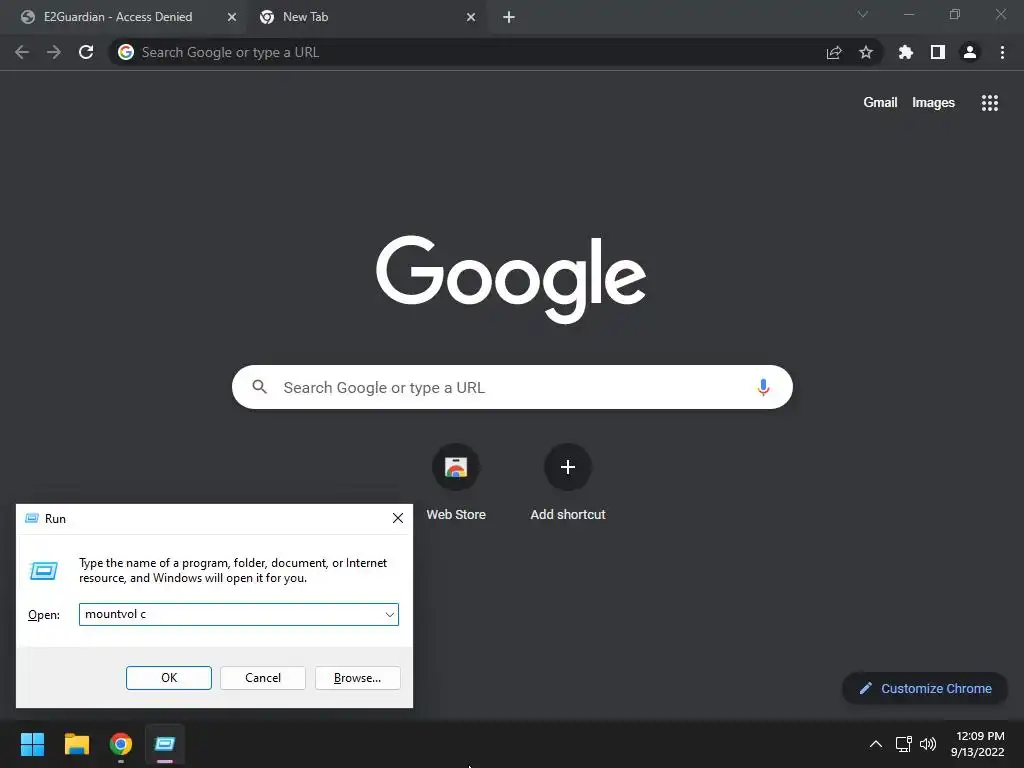Open the volume tray icon
Viewport: 1024px width, 768px height.
pyautogui.click(x=928, y=744)
